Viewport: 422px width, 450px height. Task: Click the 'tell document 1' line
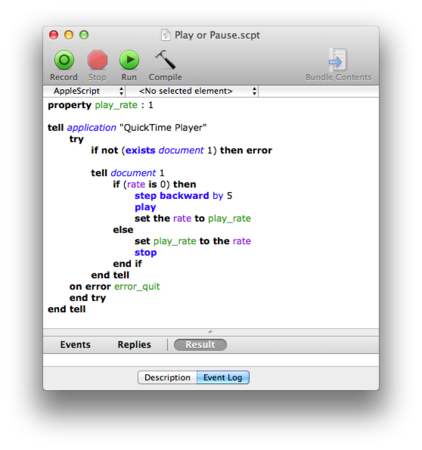click(128, 173)
